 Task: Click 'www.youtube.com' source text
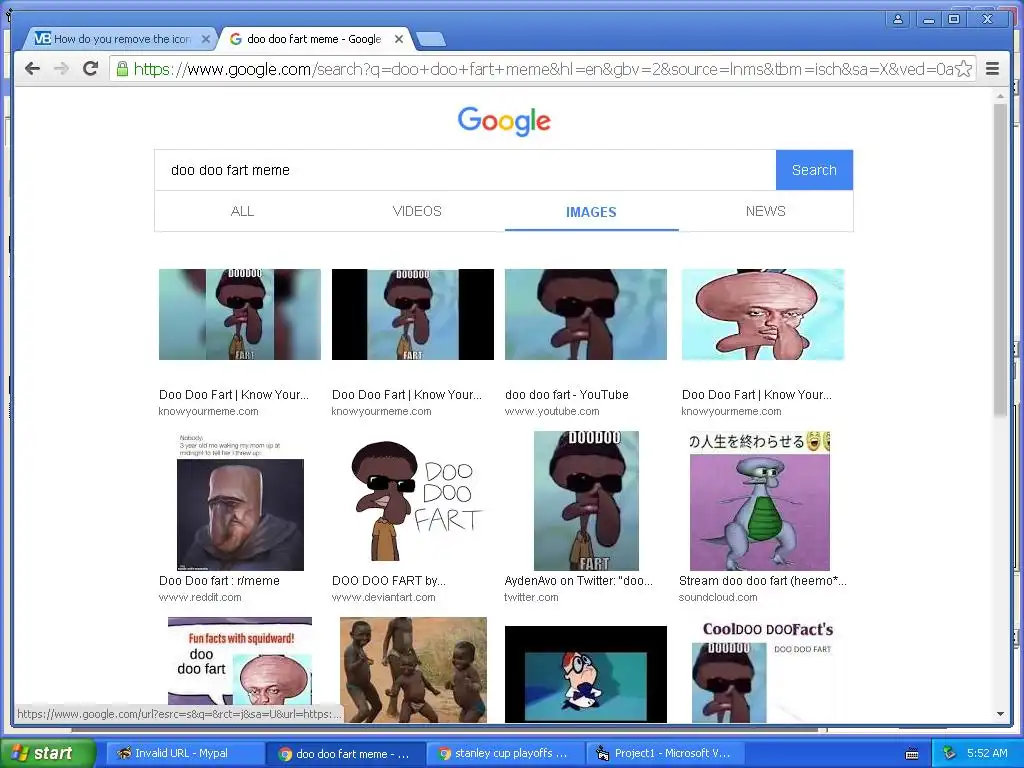tap(552, 411)
